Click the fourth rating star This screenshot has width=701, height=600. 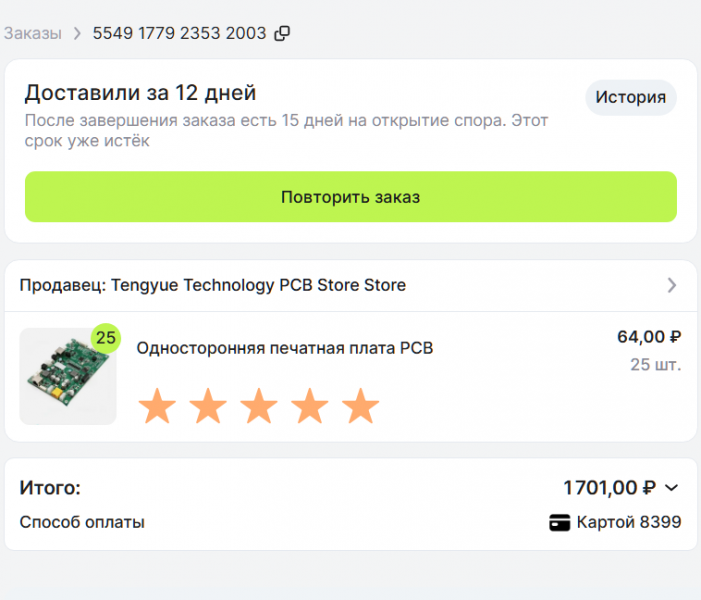pos(310,407)
